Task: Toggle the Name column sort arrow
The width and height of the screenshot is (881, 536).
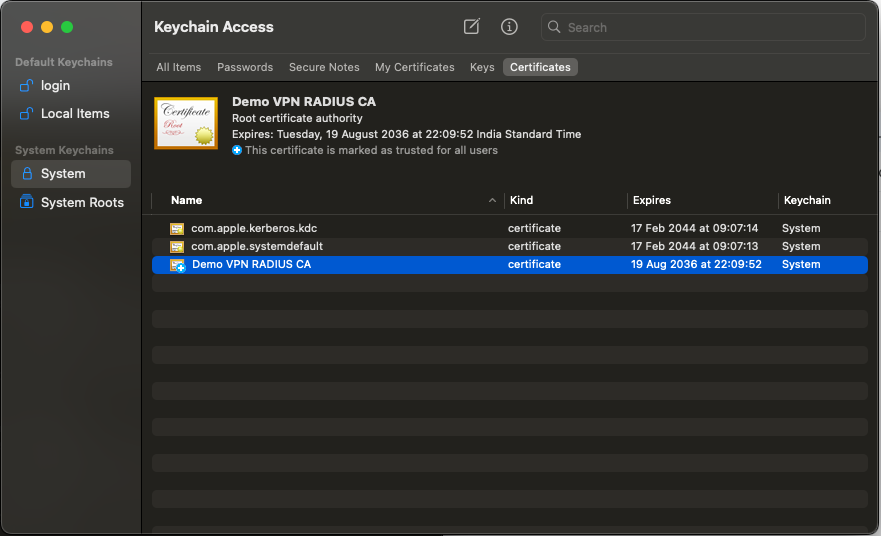Action: pos(492,200)
